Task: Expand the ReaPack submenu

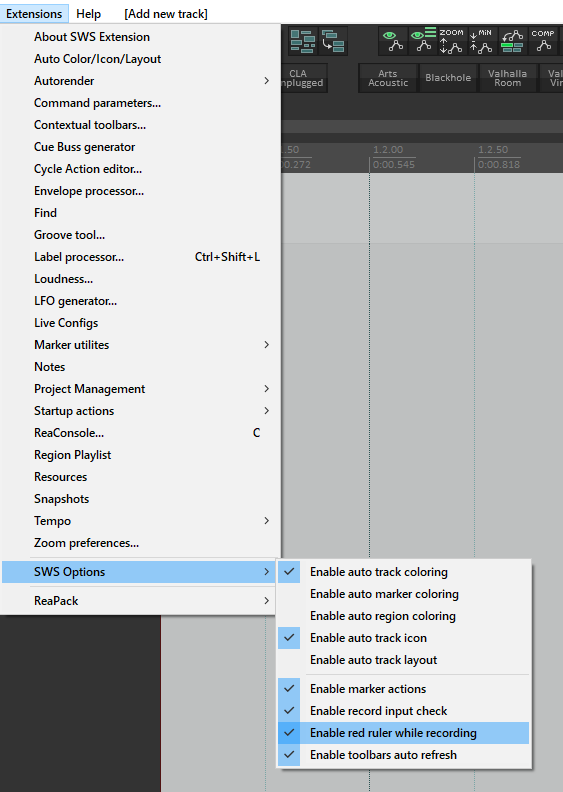Action: [139, 601]
